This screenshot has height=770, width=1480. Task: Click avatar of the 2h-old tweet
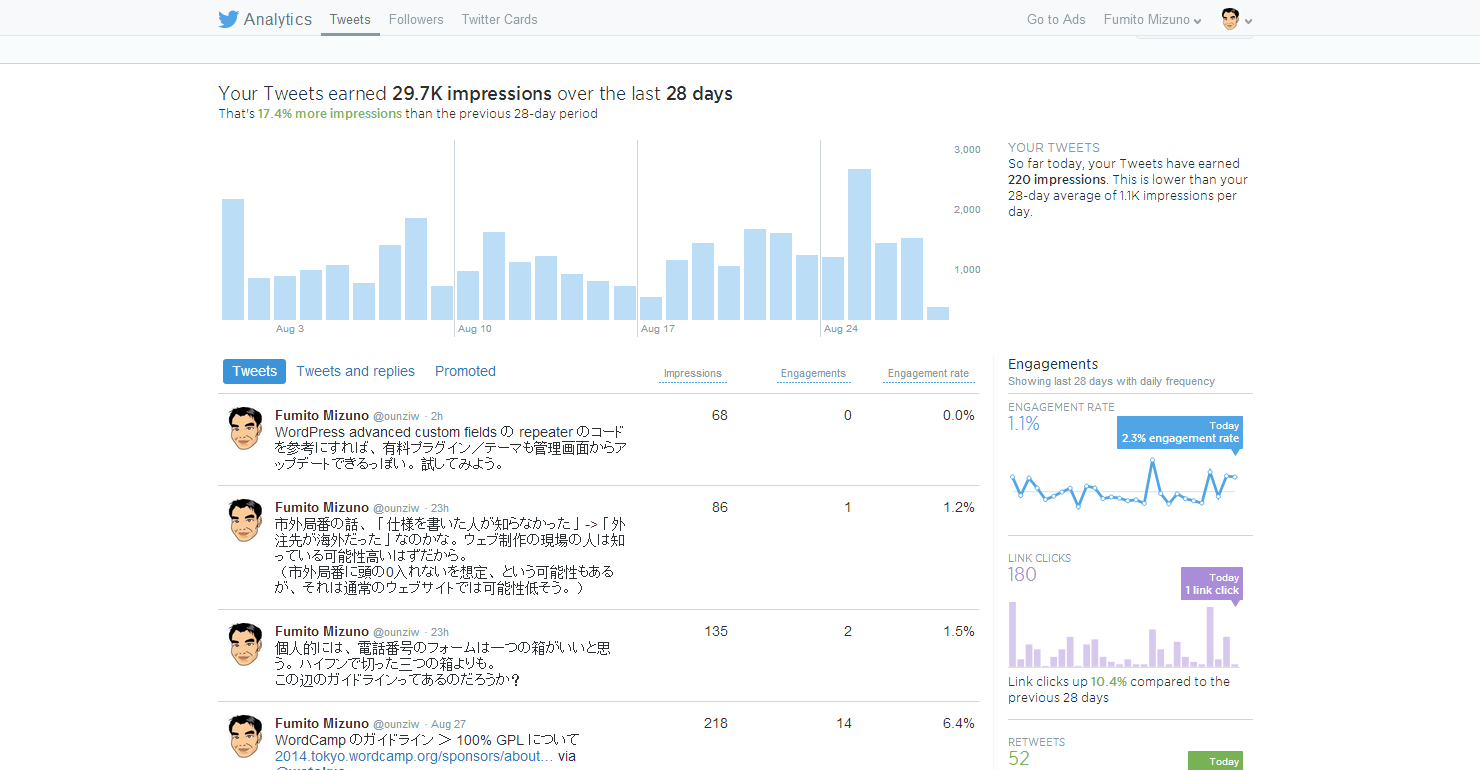(x=245, y=428)
